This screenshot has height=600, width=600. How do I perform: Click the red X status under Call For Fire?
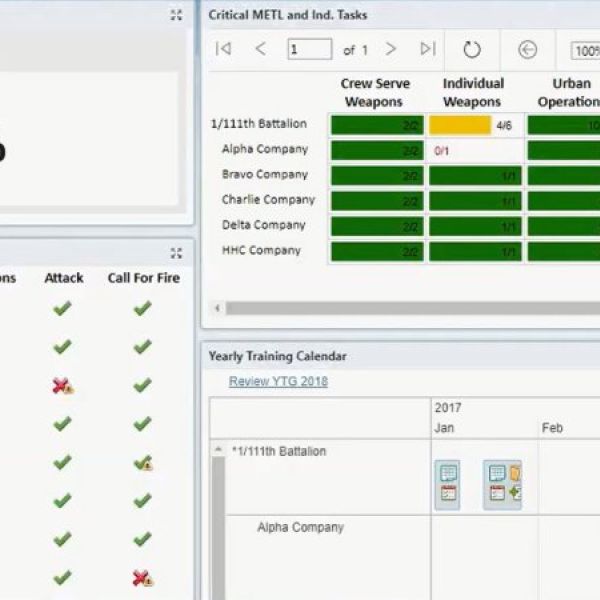143,578
